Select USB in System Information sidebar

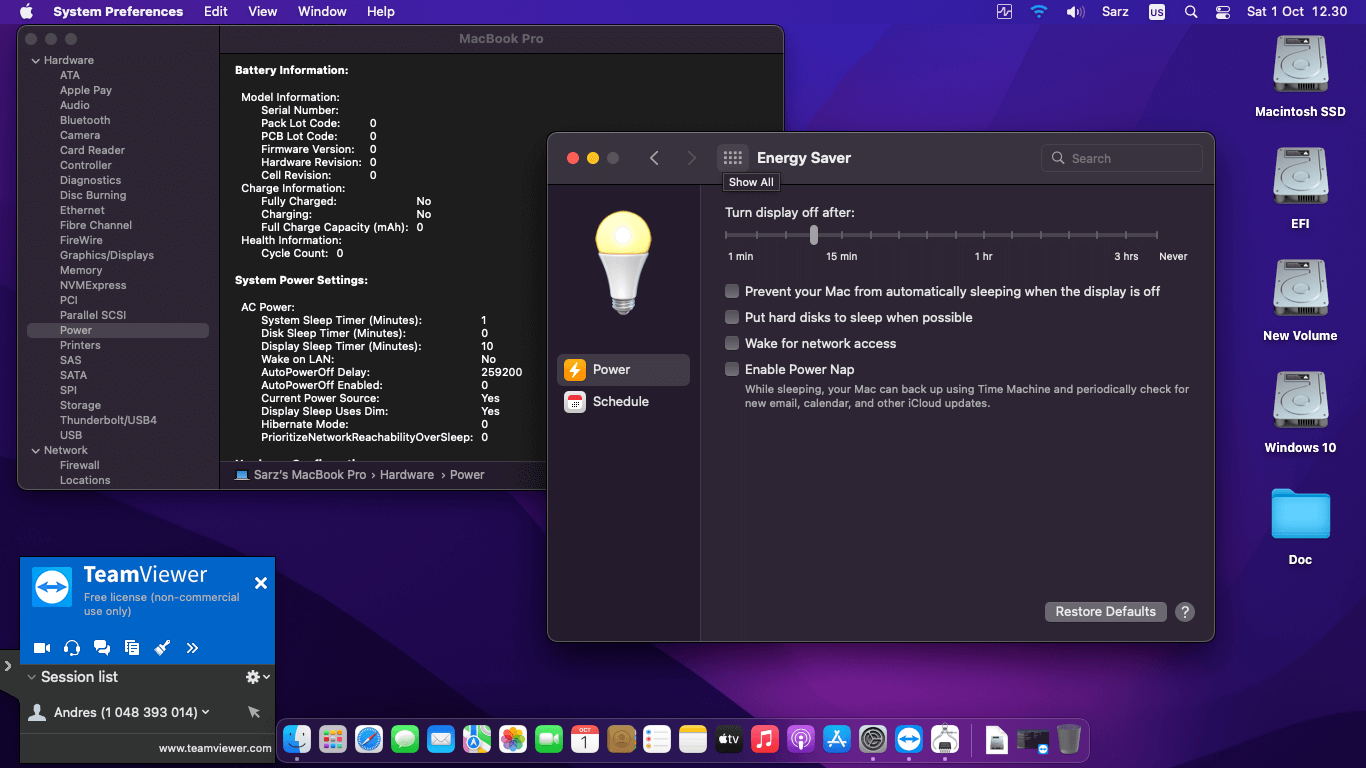pyautogui.click(x=71, y=435)
